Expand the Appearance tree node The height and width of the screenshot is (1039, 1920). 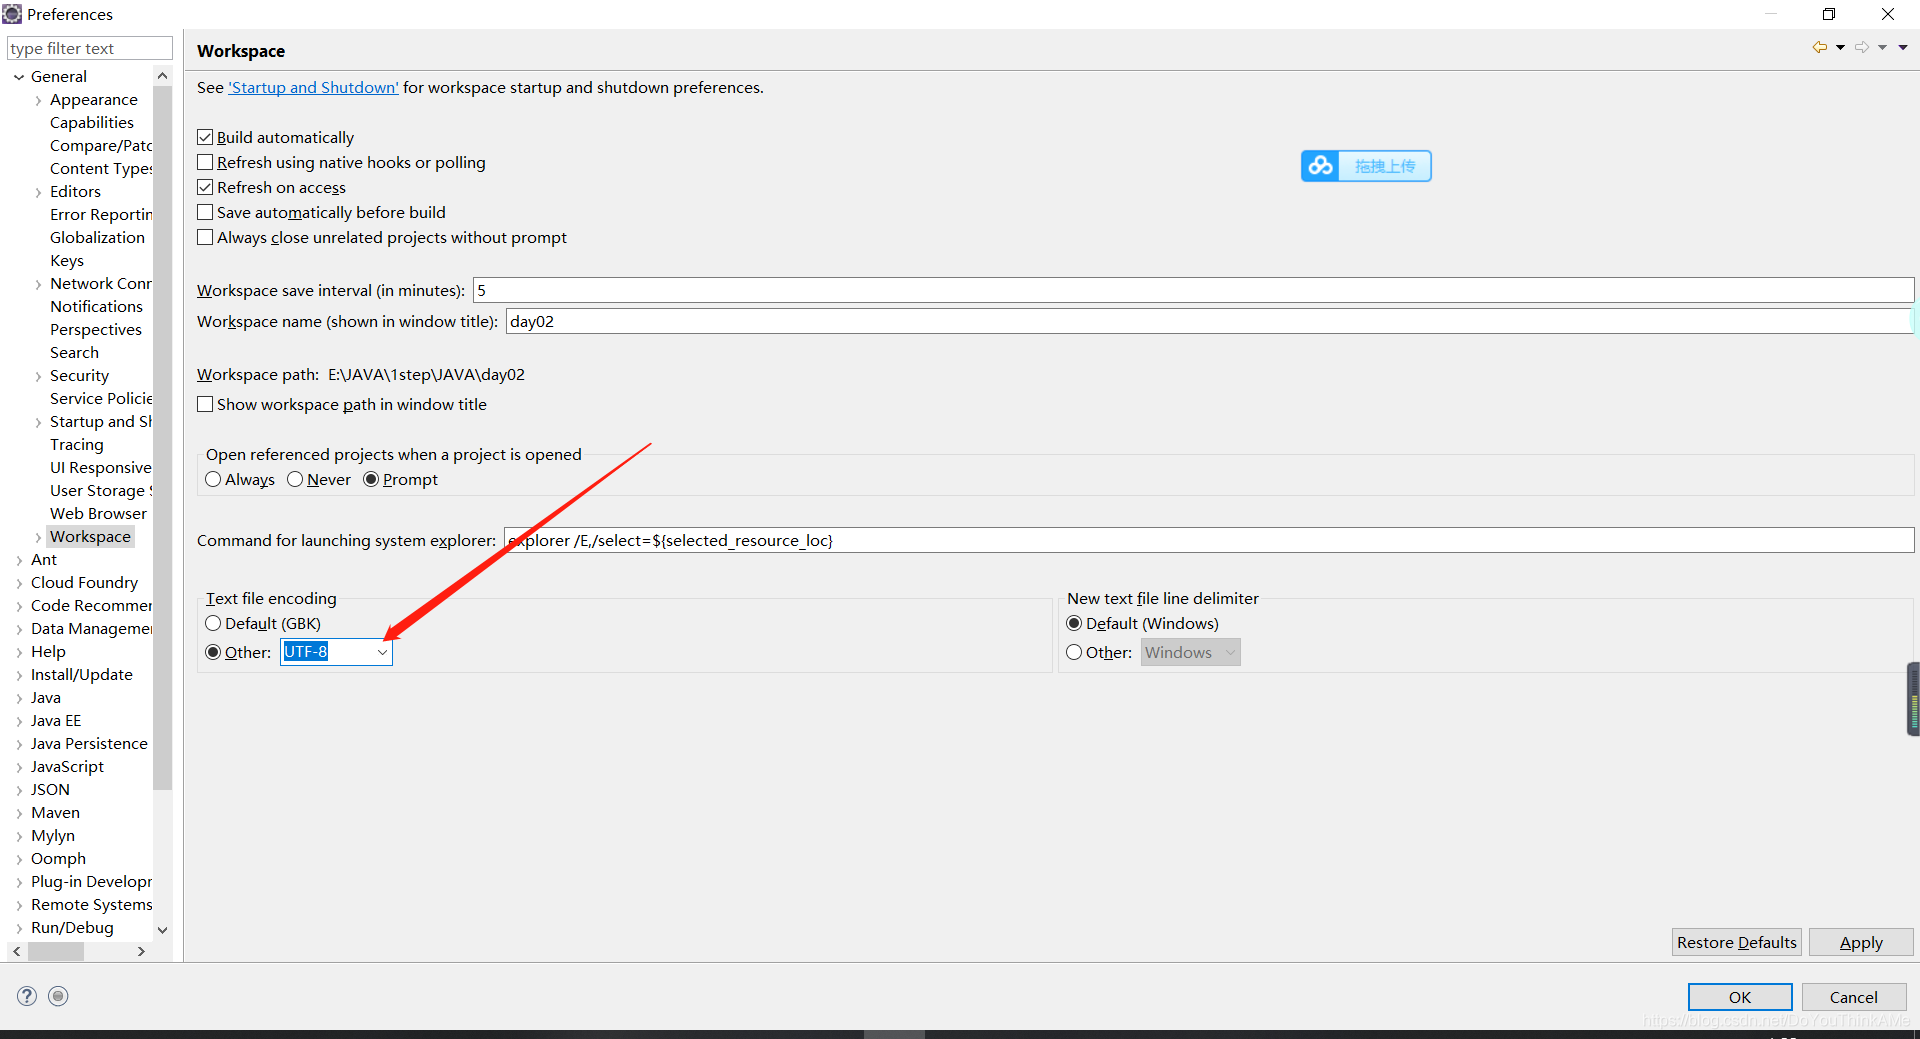38,100
